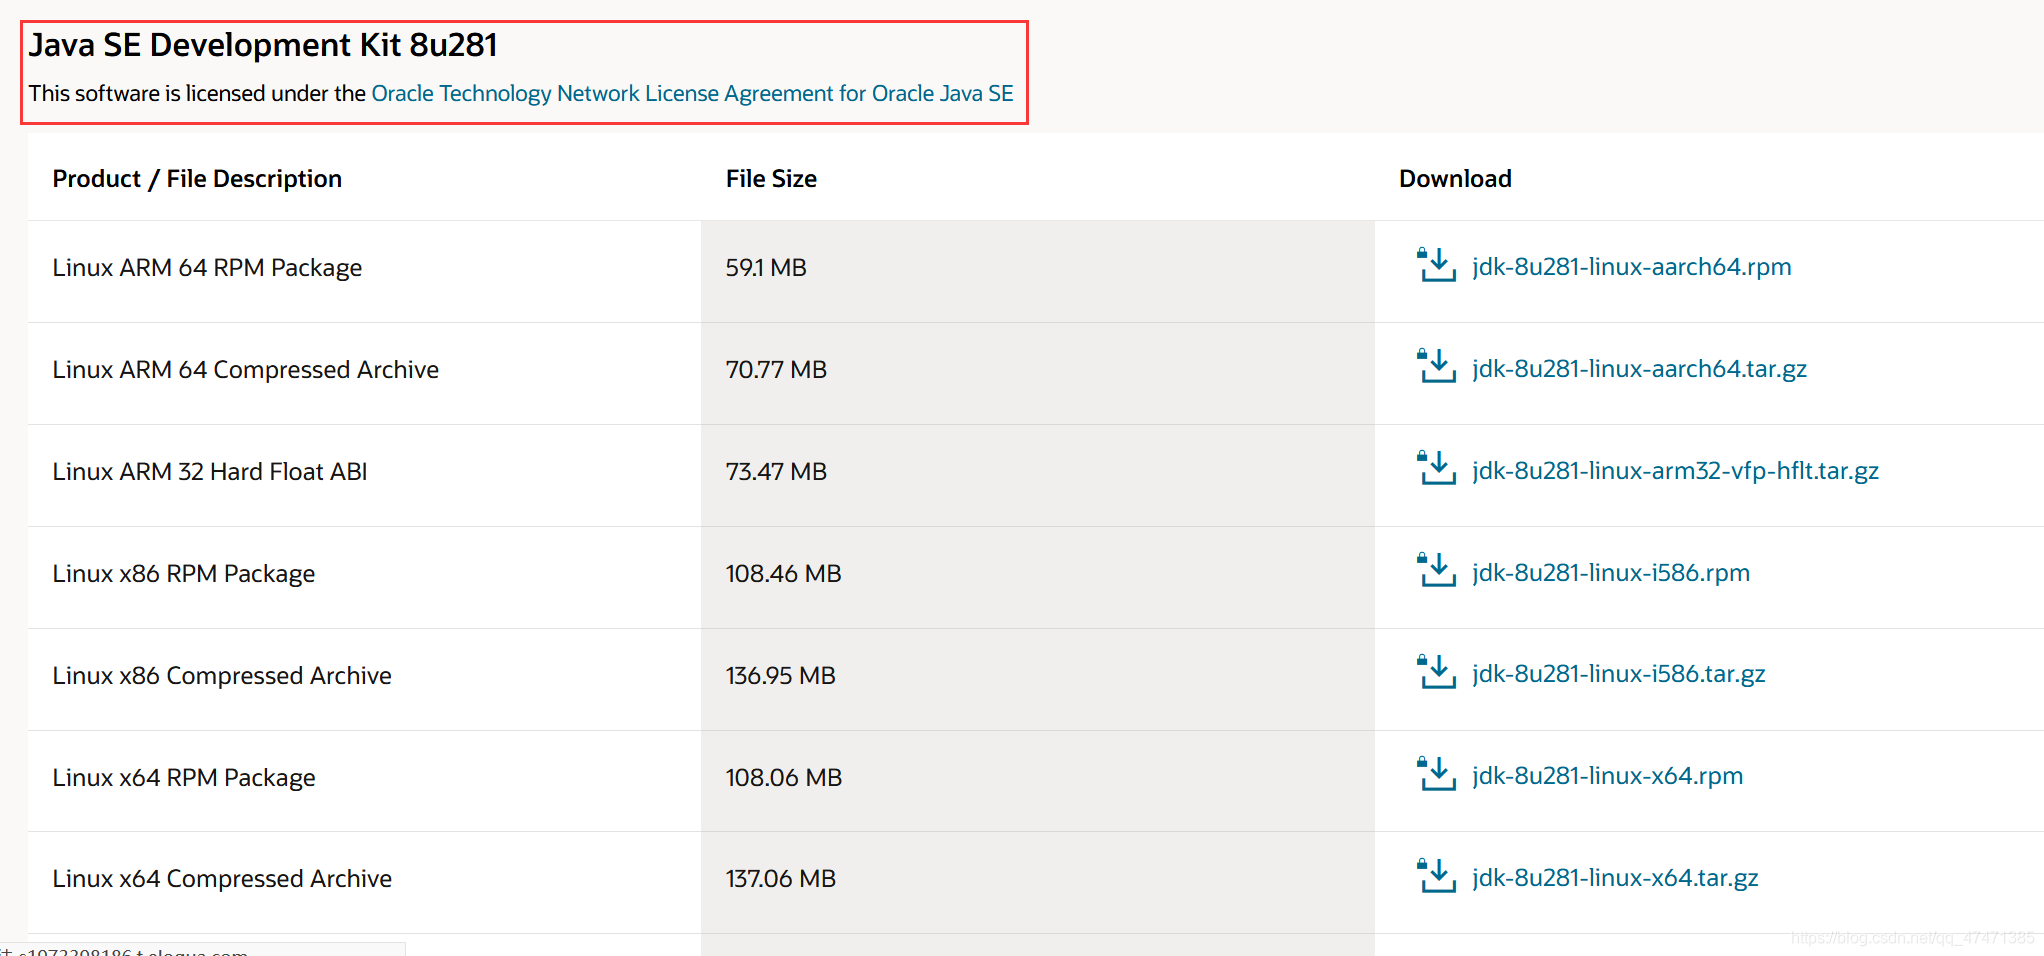The width and height of the screenshot is (2044, 956).
Task: Click download icon for jdk-8u281-linux-arm32-vfp-hflt.tar.gz
Action: 1437,468
